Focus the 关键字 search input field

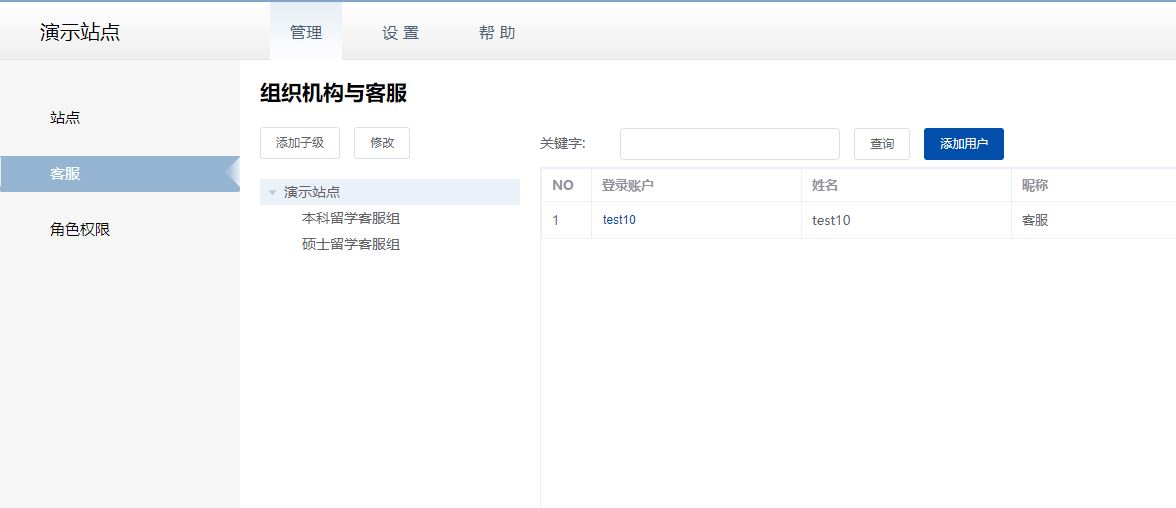tap(730, 144)
